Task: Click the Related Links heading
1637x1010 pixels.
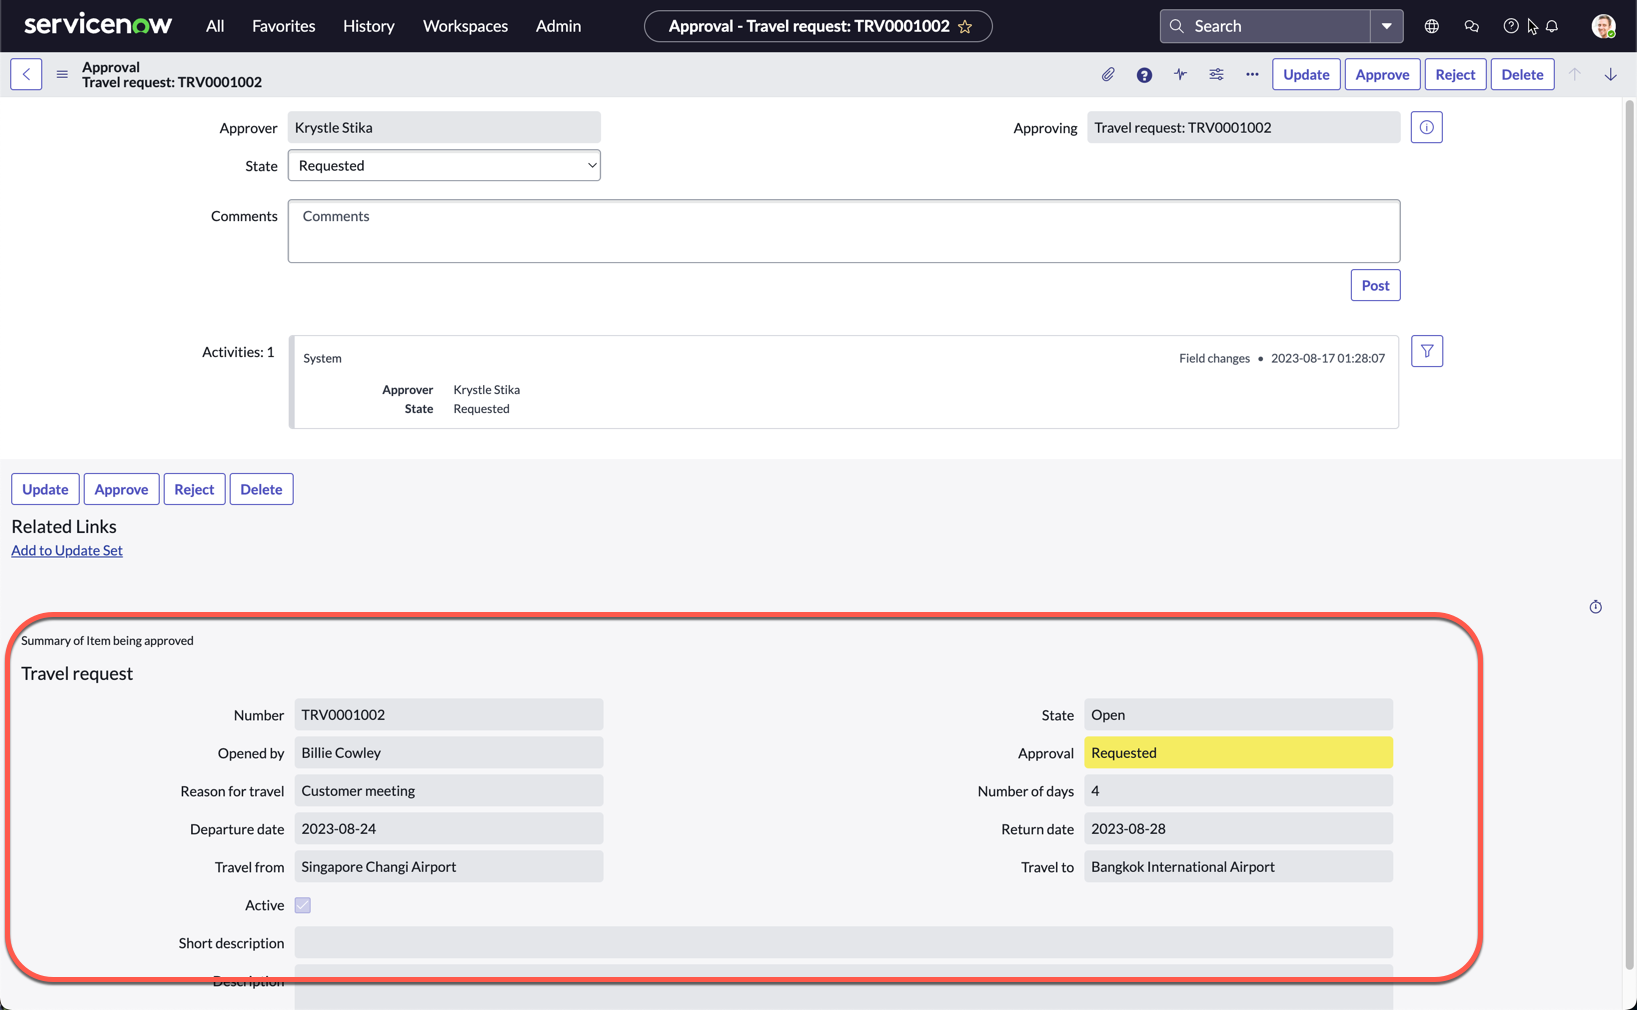Action: pos(64,526)
